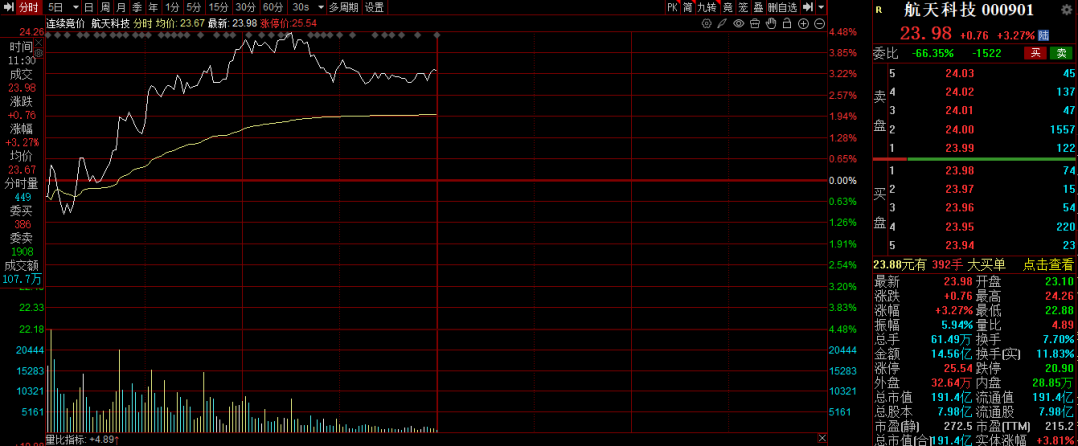The image size is (1078, 446).
Task: Switch to the 15分 period tab
Action: pos(218,7)
